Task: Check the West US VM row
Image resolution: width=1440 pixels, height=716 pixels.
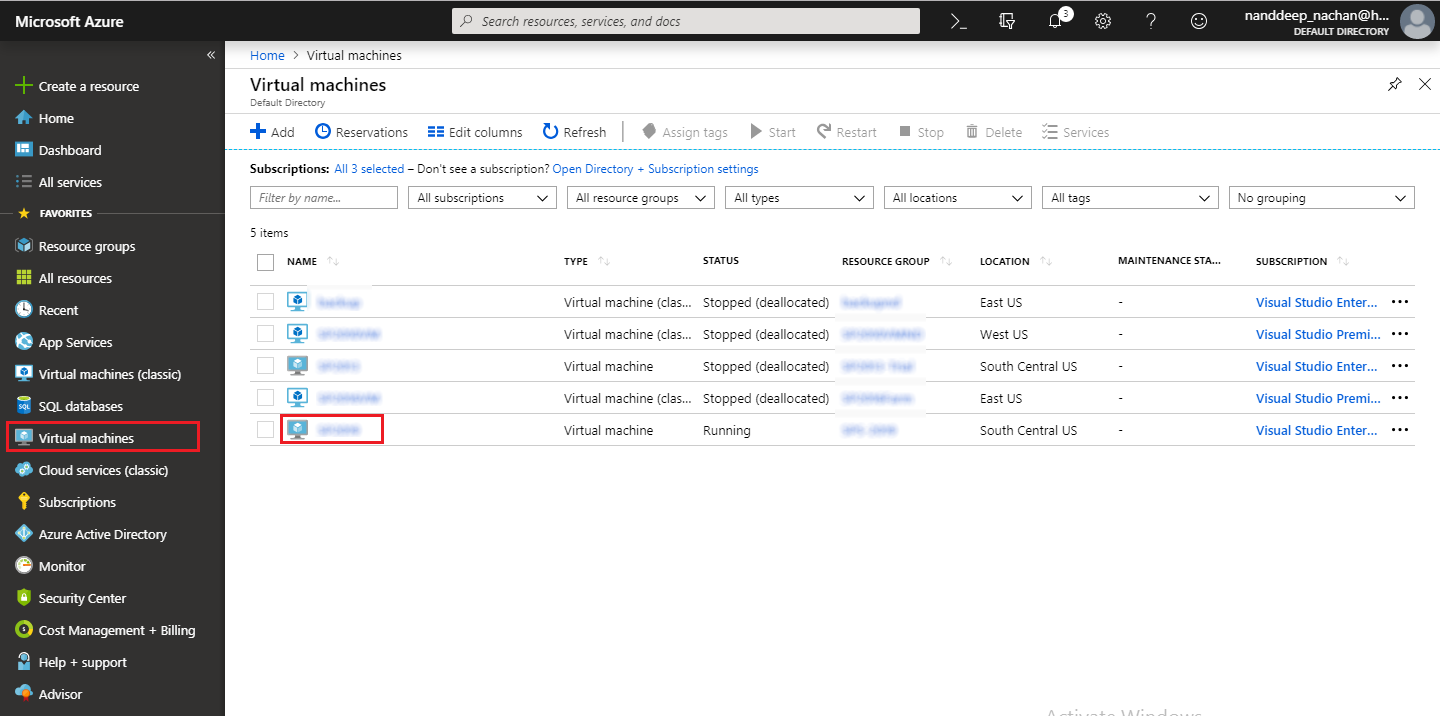Action: coord(265,334)
